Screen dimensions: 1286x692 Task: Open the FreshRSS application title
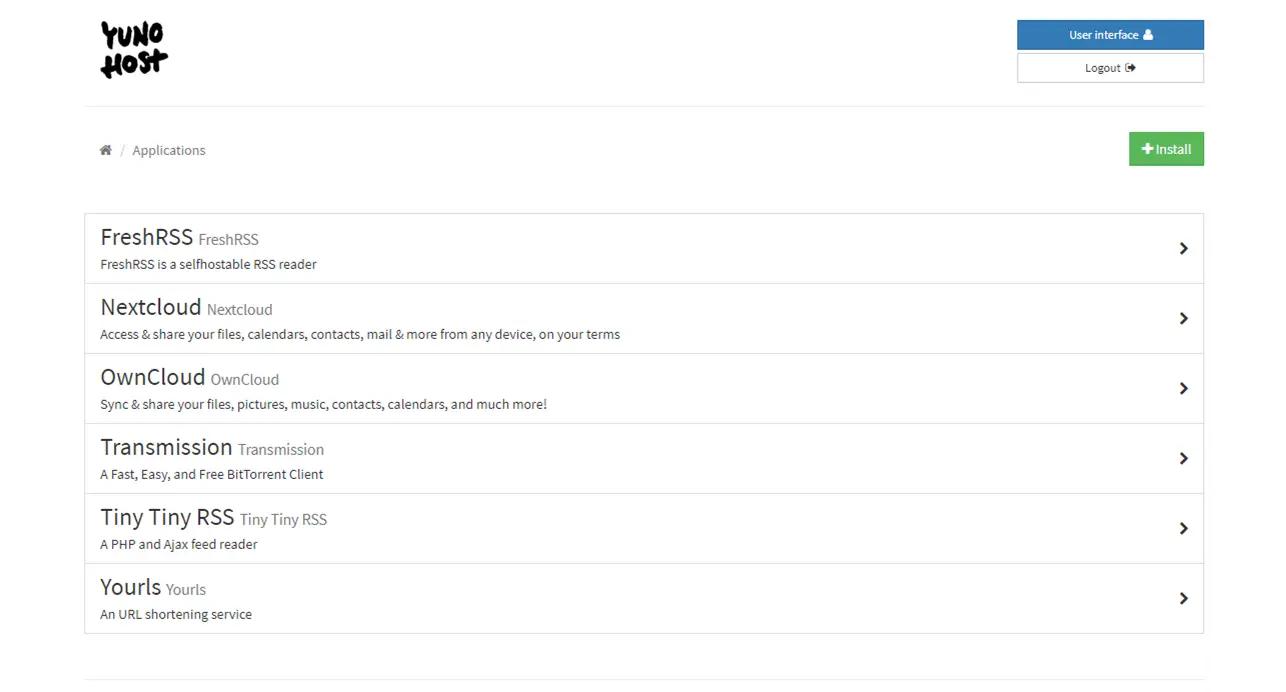[147, 238]
